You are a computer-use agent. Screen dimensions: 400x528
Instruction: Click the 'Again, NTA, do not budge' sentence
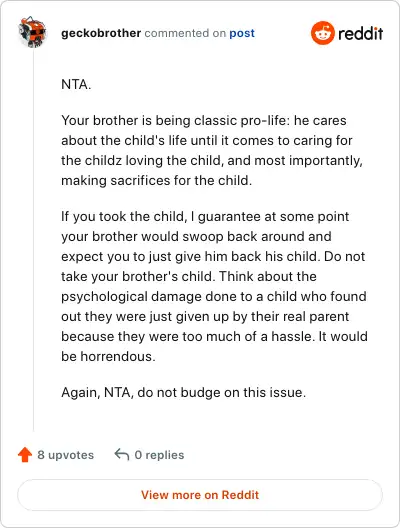(184, 392)
